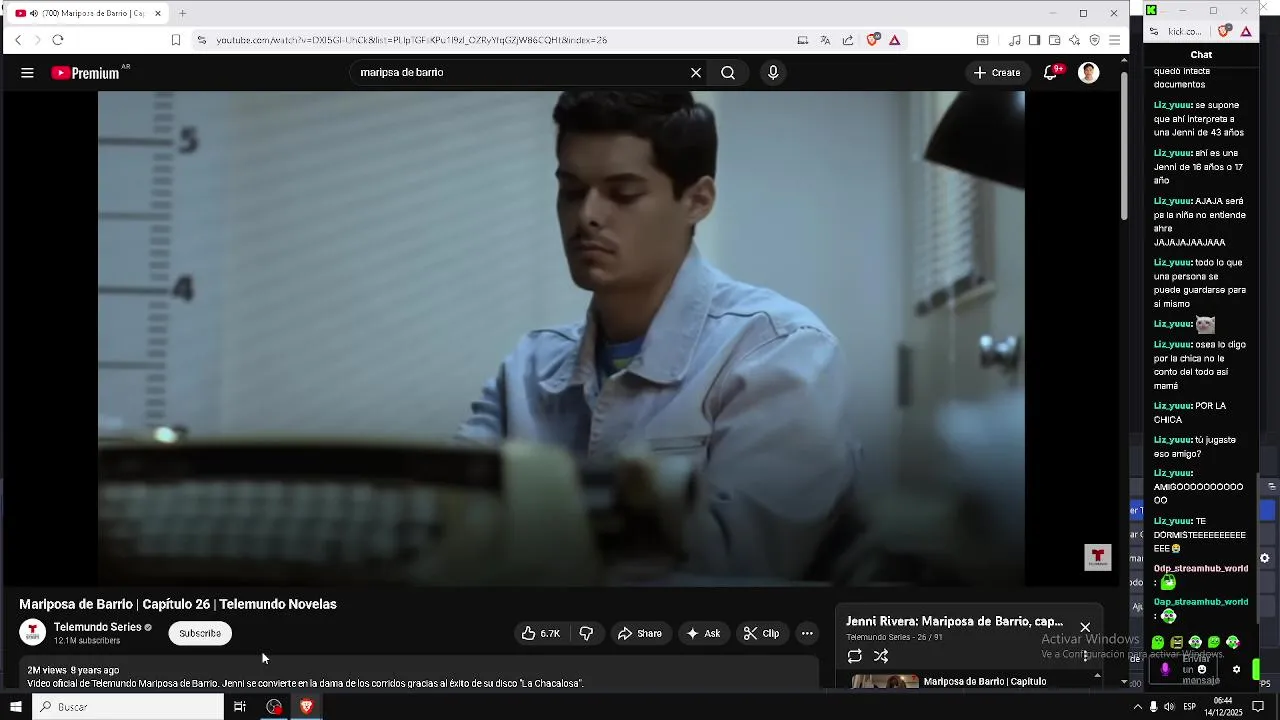This screenshot has width=1280, height=720.
Task: Open Brave browser from taskbar
Action: 306,707
